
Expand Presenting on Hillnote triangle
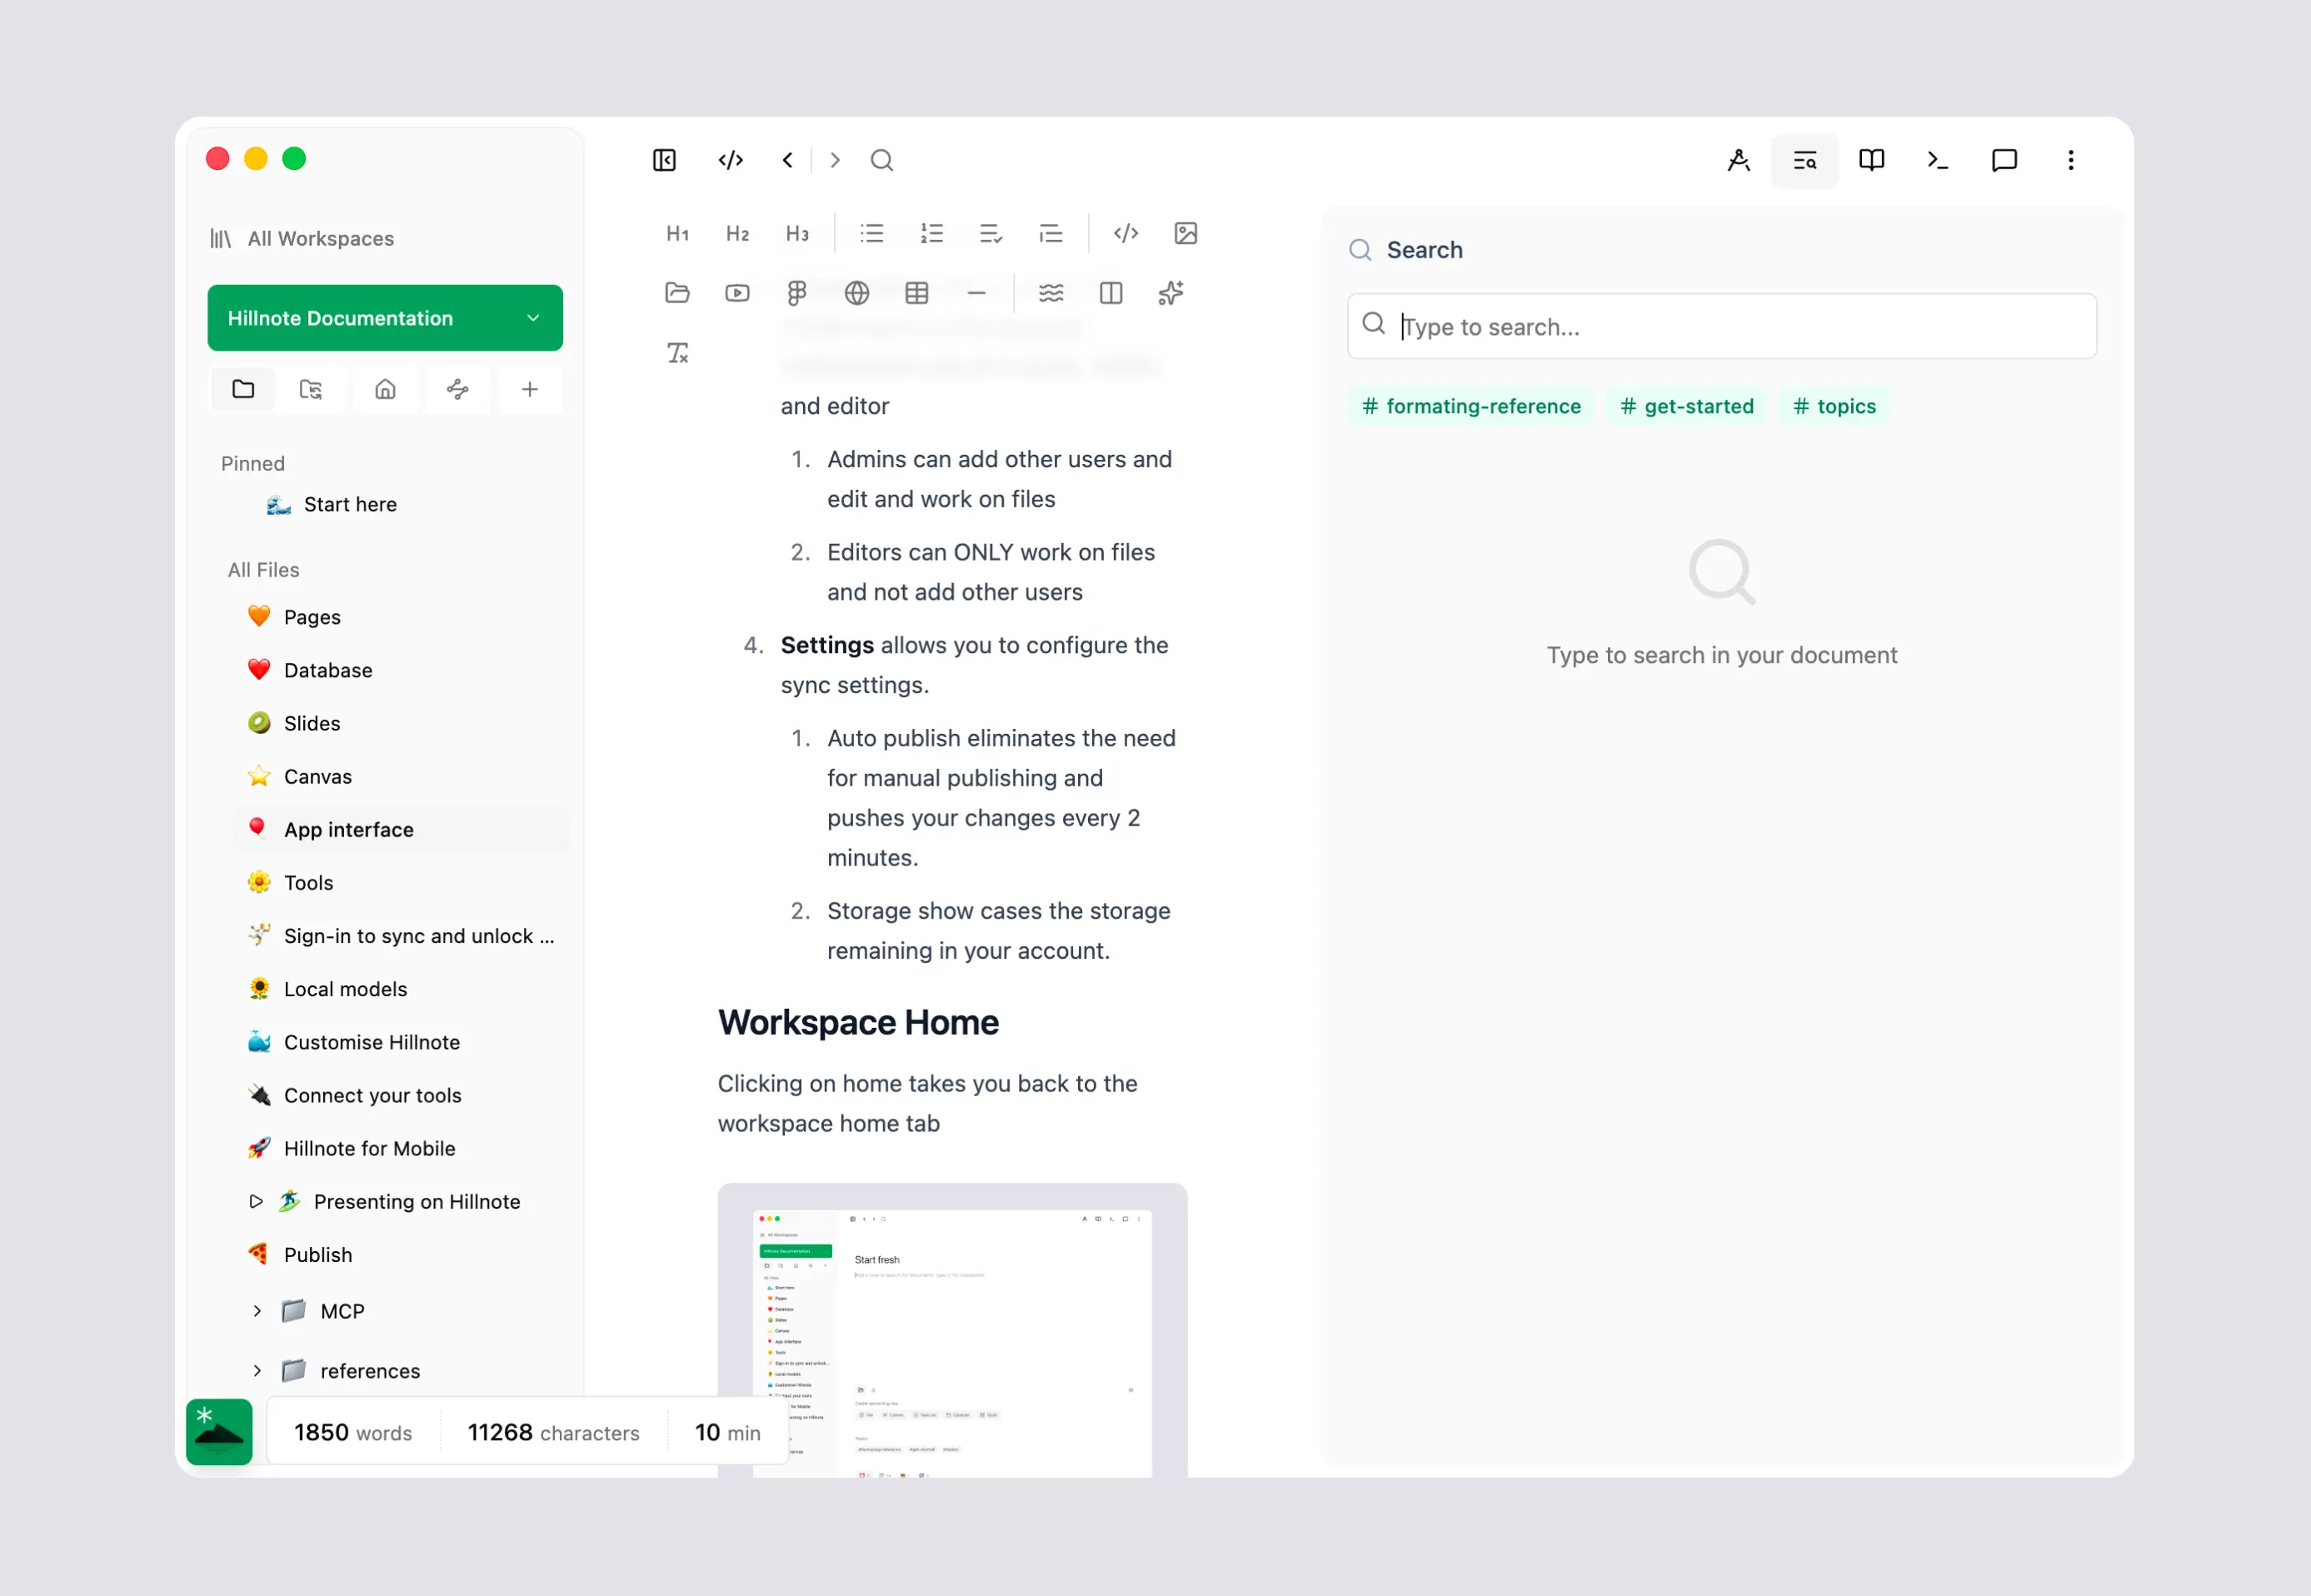(x=256, y=1201)
